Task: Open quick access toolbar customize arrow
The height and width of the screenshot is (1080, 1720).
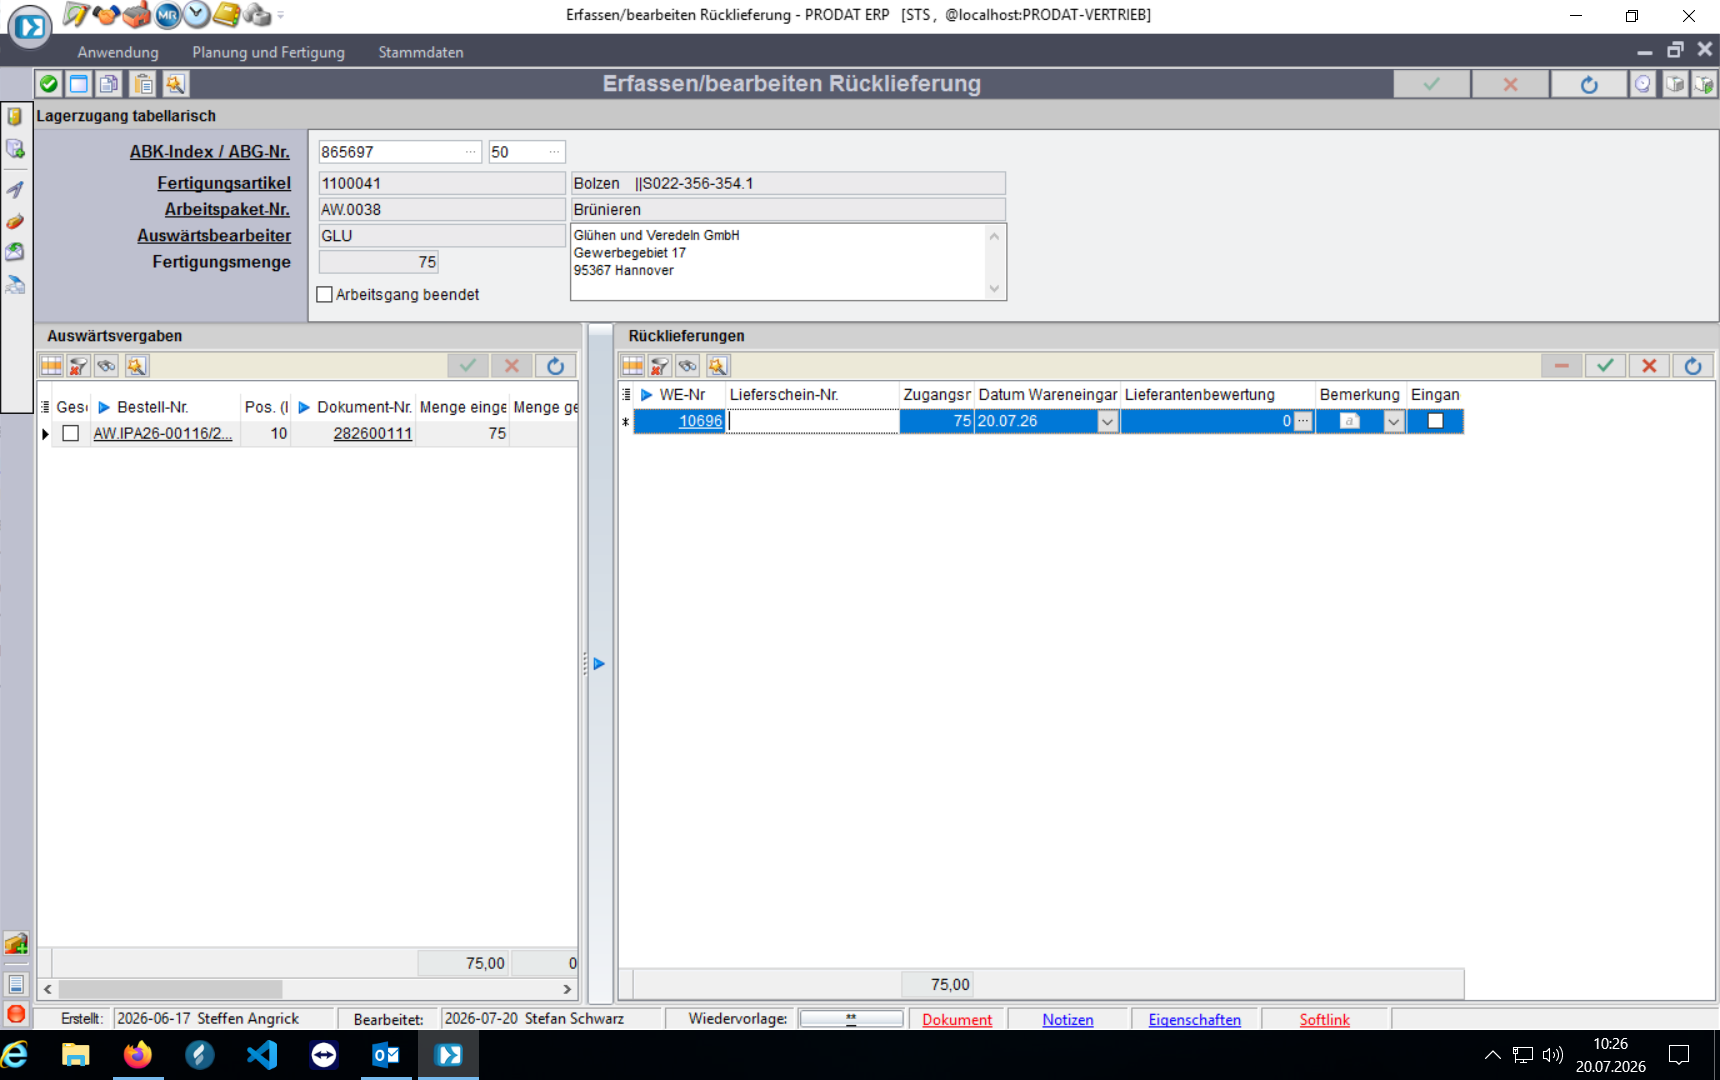Action: coord(281,15)
